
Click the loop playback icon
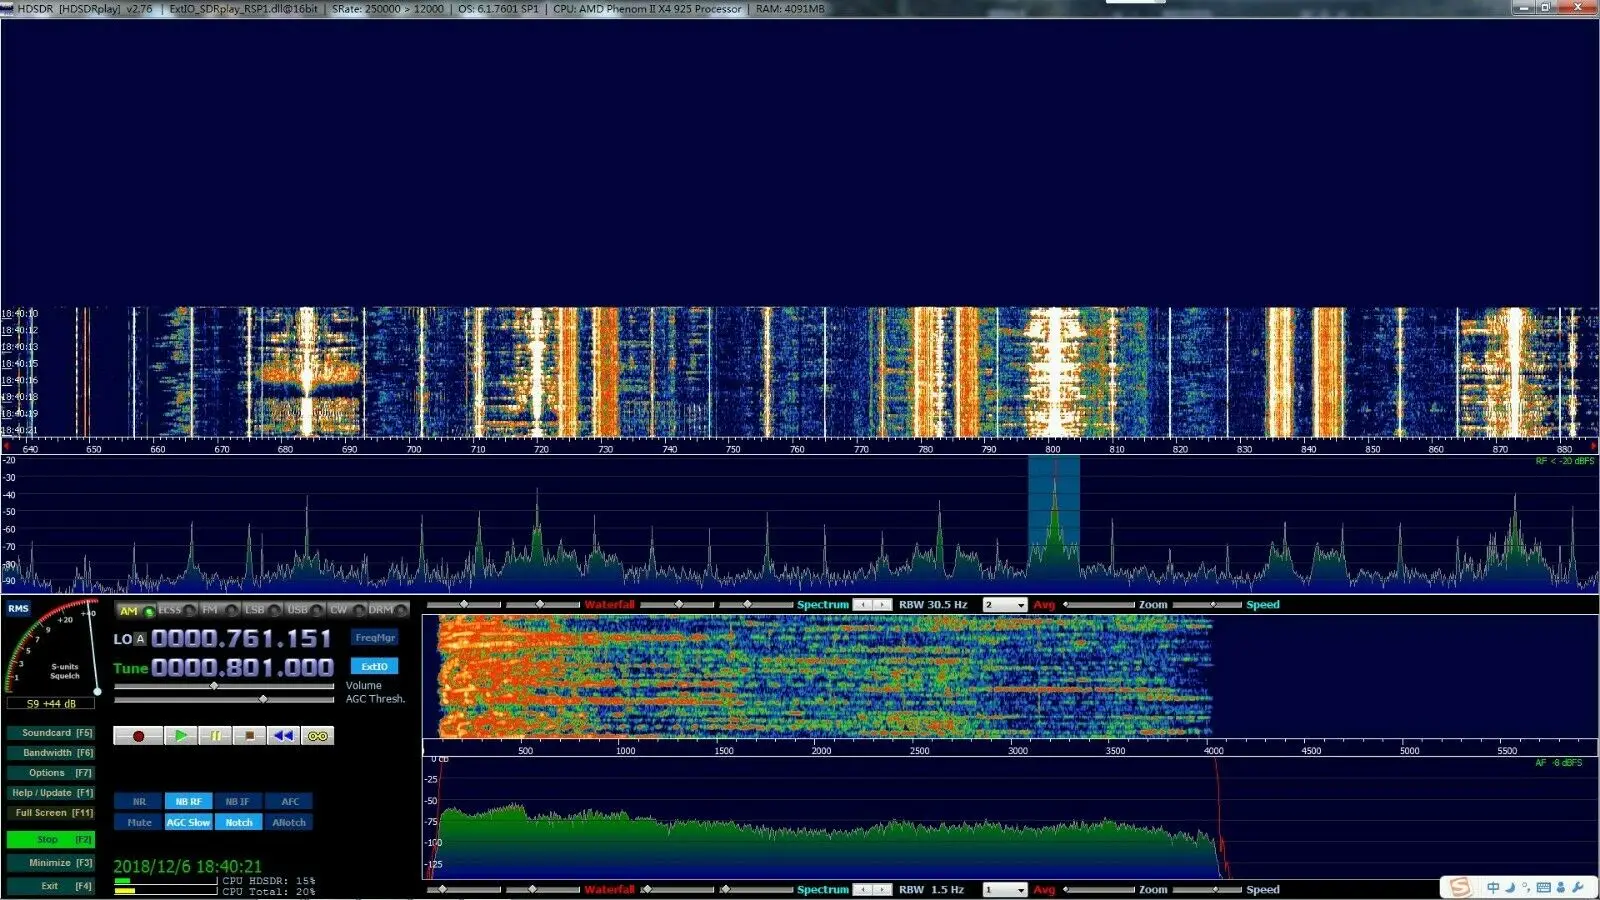click(x=318, y=735)
